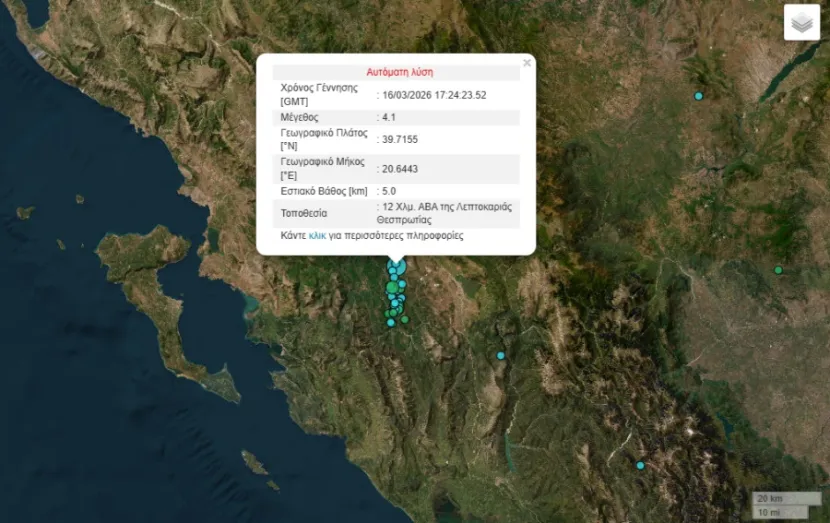Select the large green marker in the cluster

coord(392,288)
